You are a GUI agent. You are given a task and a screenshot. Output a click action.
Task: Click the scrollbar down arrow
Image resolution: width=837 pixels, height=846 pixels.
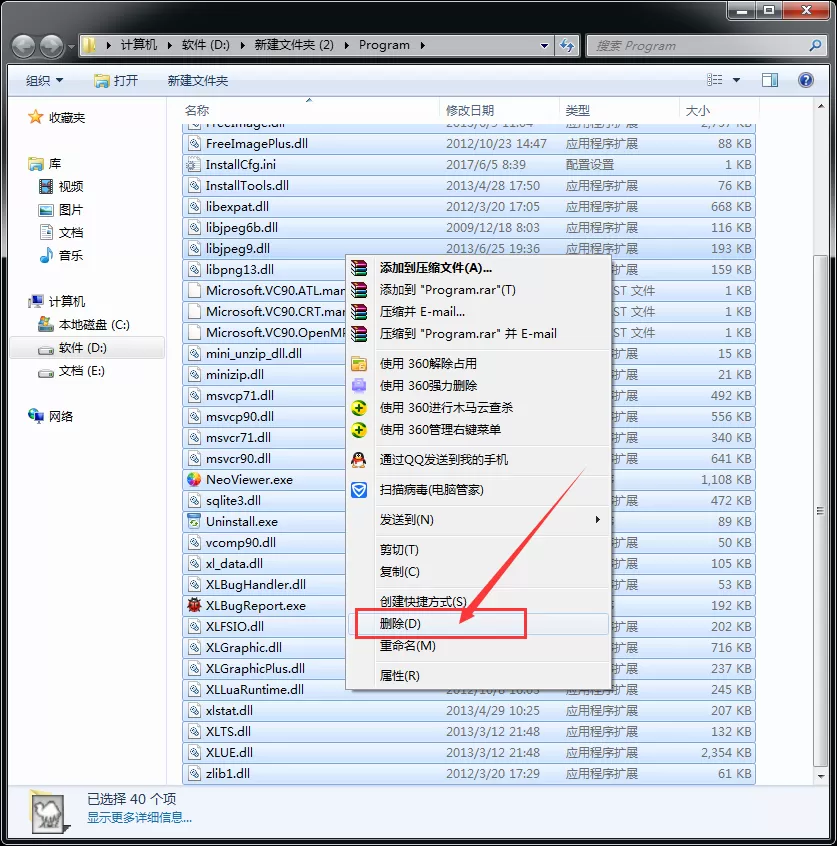point(820,776)
